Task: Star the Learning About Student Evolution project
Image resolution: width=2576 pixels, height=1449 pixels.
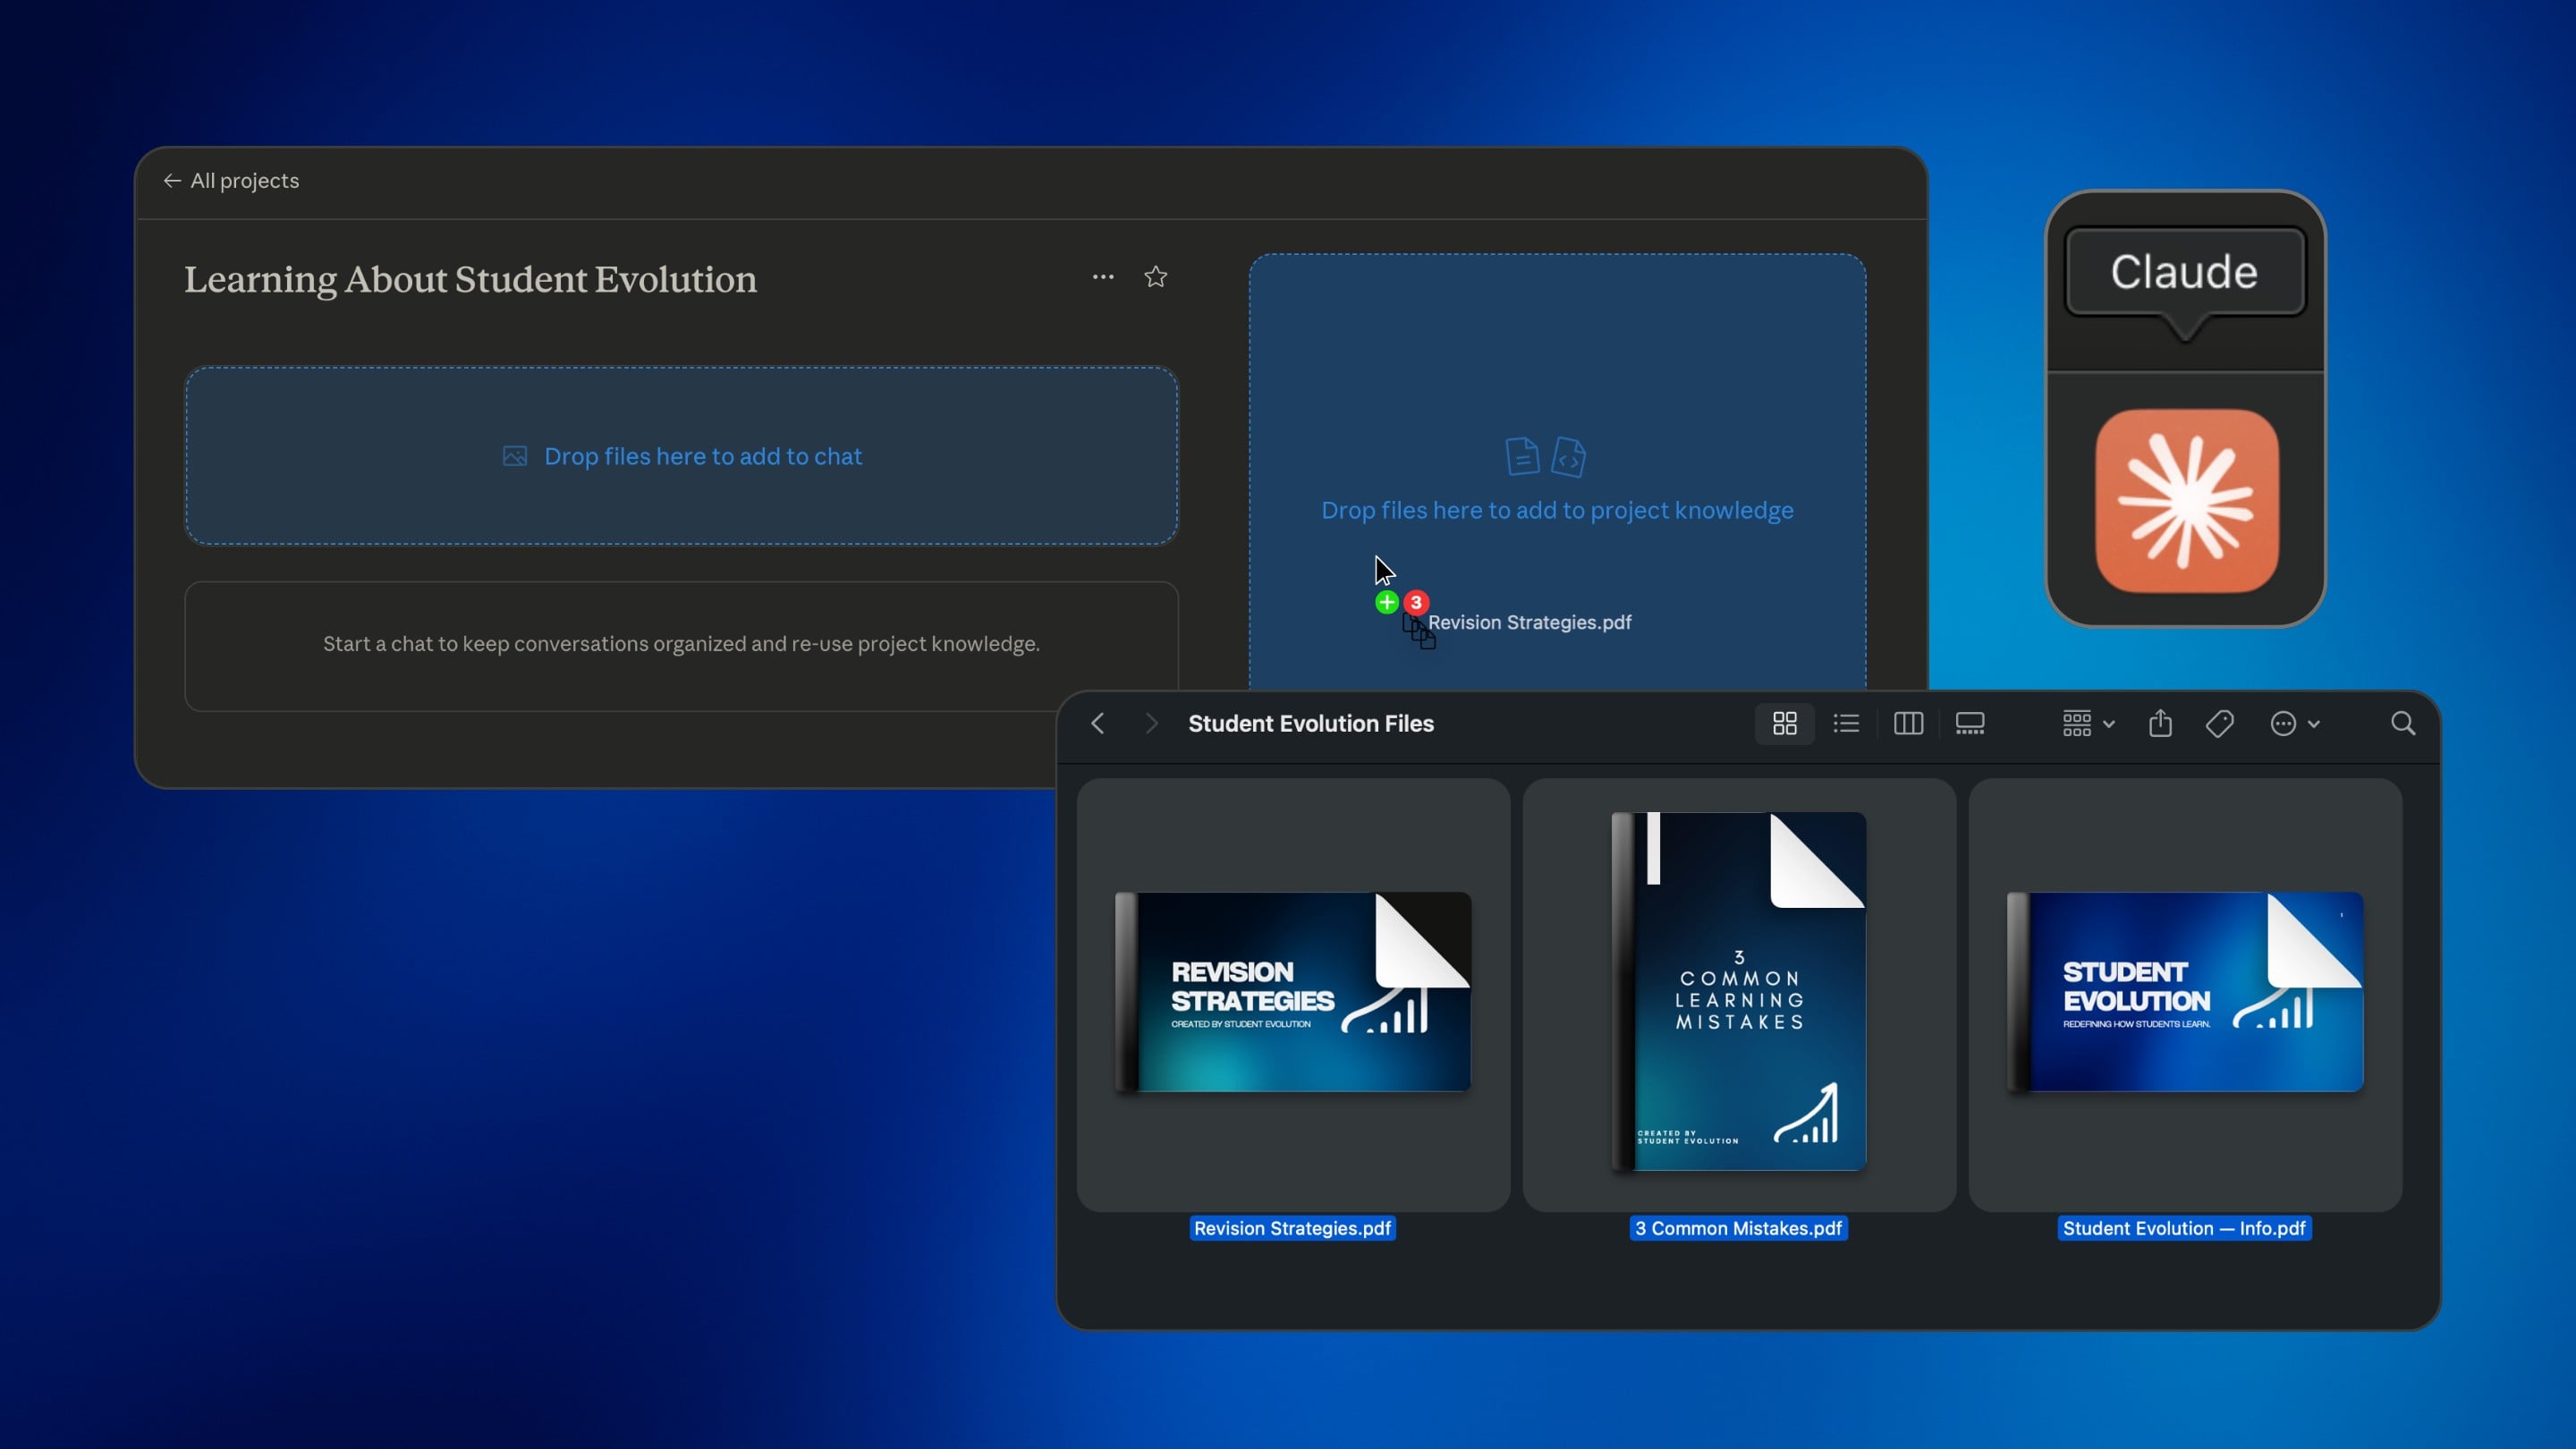Action: 1155,277
